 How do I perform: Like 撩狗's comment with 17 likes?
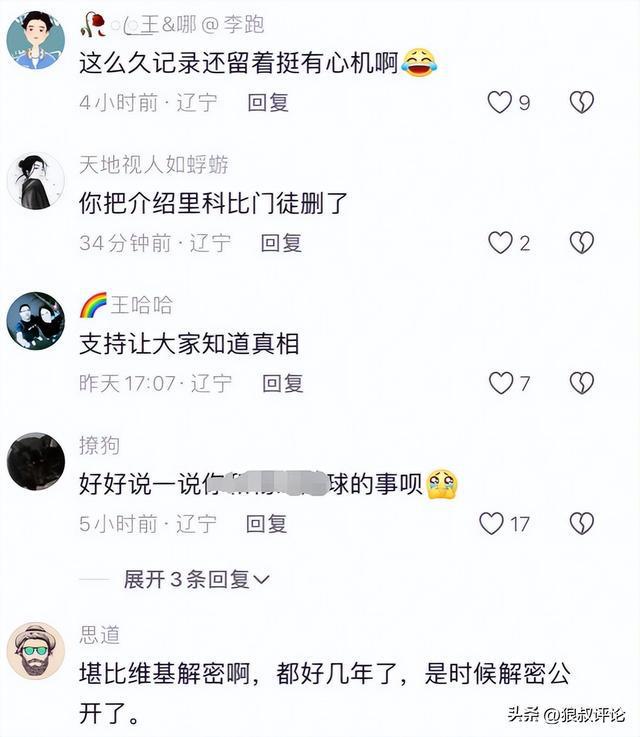(491, 523)
